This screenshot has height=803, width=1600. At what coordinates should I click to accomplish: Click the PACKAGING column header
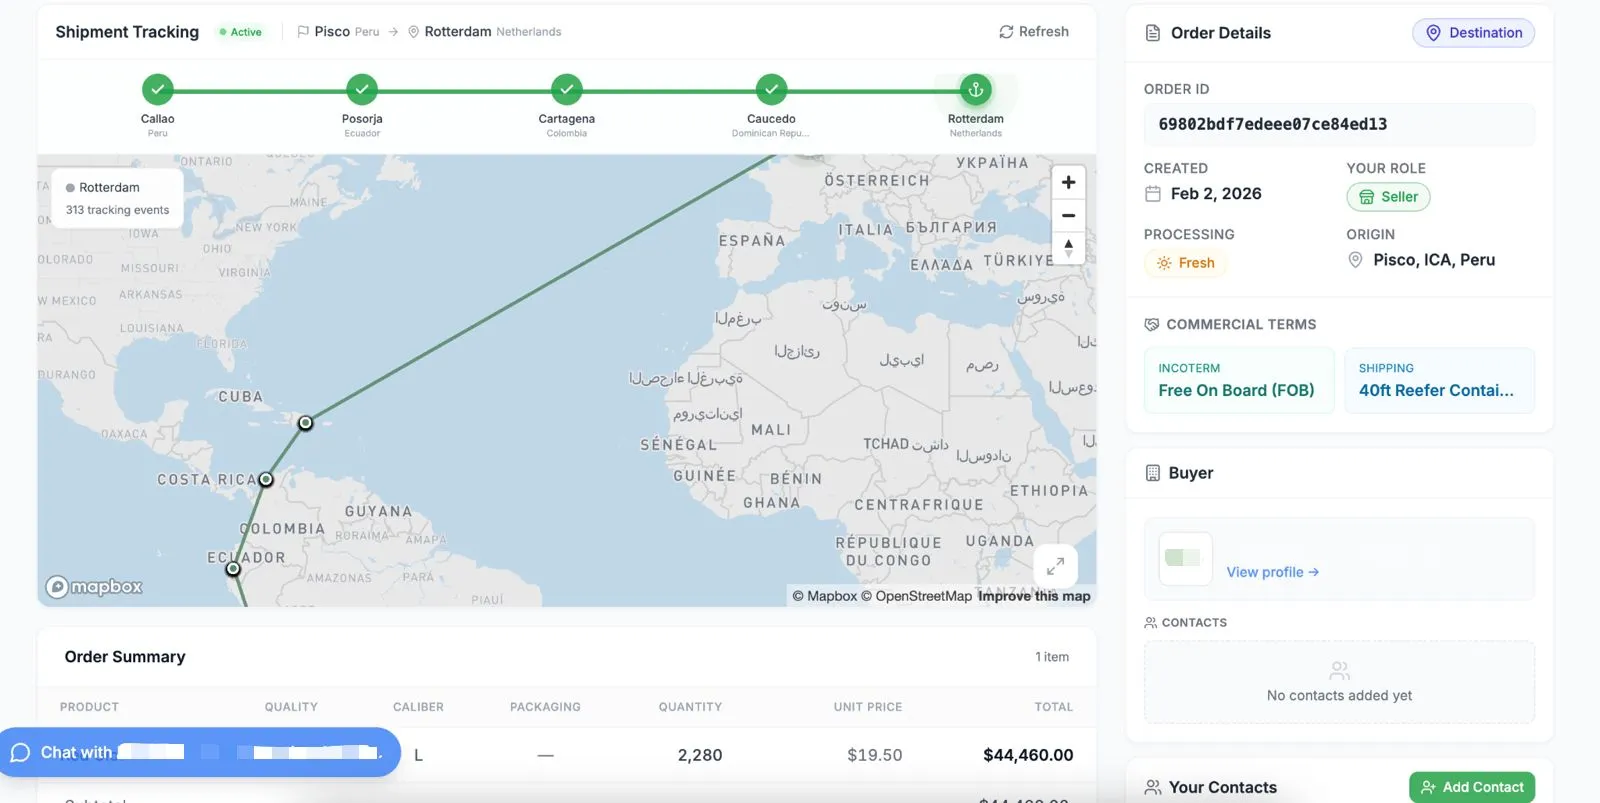coord(545,707)
